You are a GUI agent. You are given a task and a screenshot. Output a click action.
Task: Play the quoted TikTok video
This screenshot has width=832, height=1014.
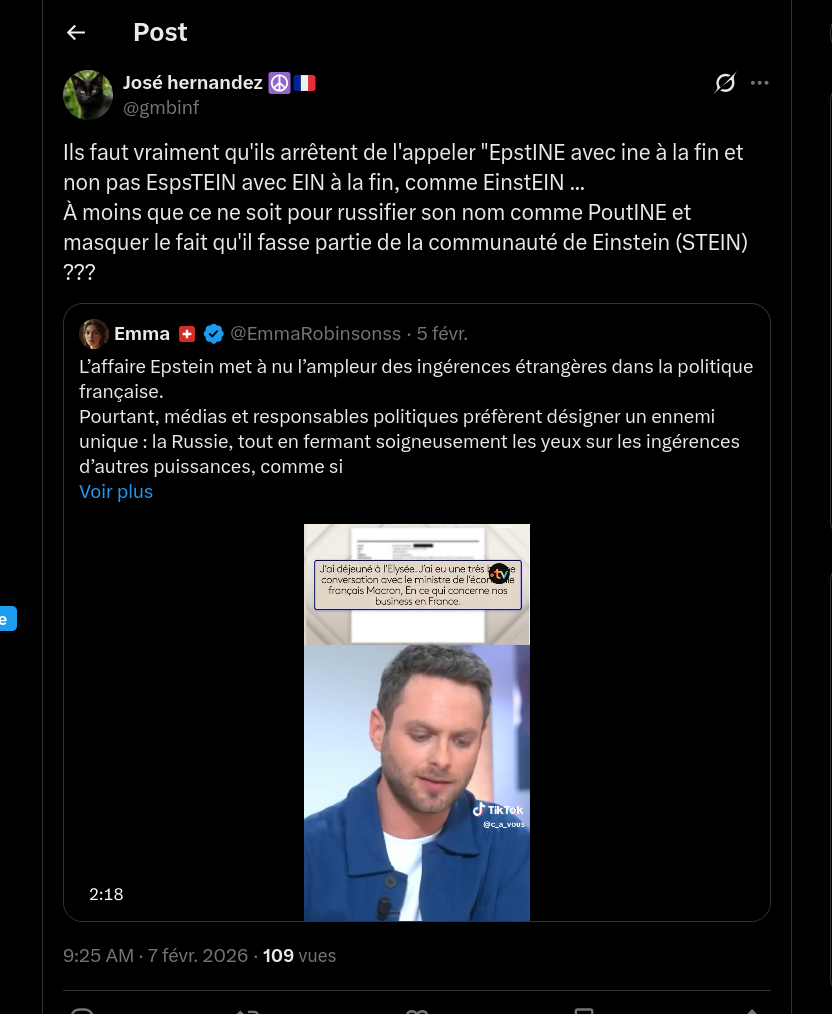click(x=417, y=722)
